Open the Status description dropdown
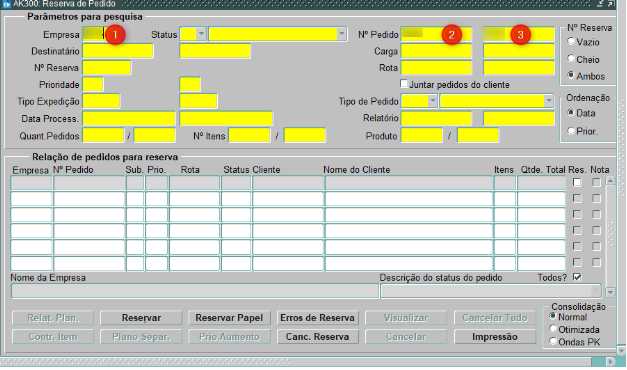Screen dimensions: 627x370 point(341,34)
